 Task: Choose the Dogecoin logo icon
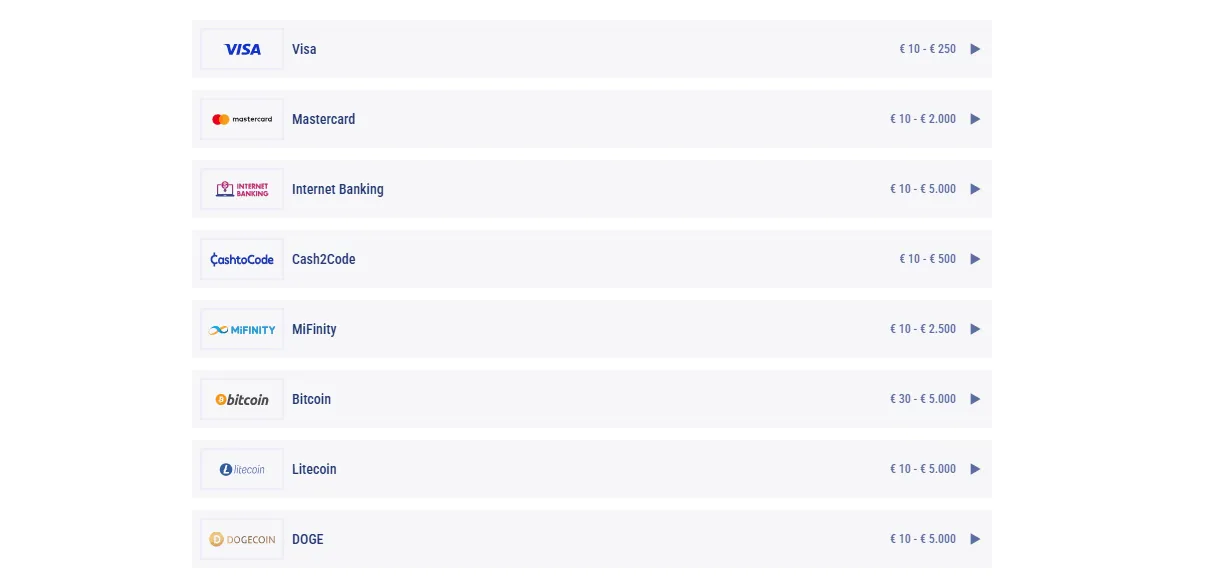pos(242,539)
